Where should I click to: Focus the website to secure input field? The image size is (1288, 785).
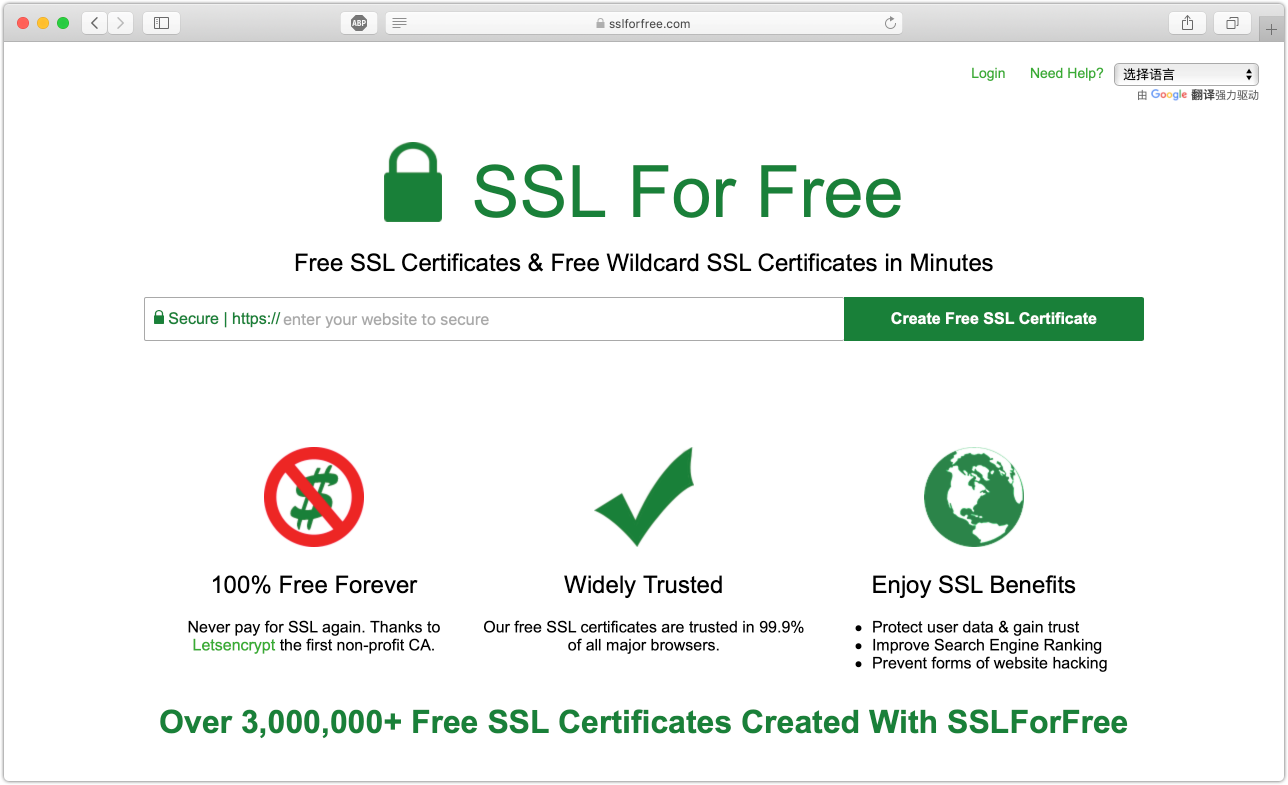[x=494, y=319]
